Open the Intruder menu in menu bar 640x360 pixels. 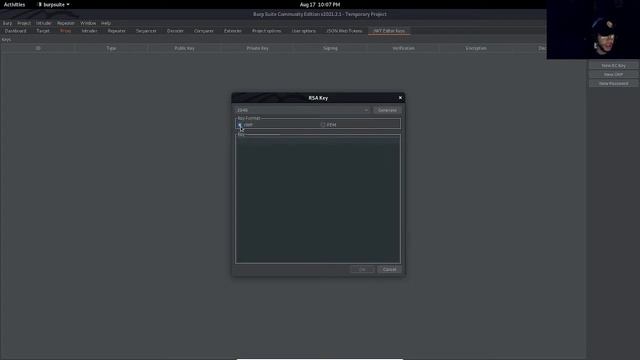[44, 23]
